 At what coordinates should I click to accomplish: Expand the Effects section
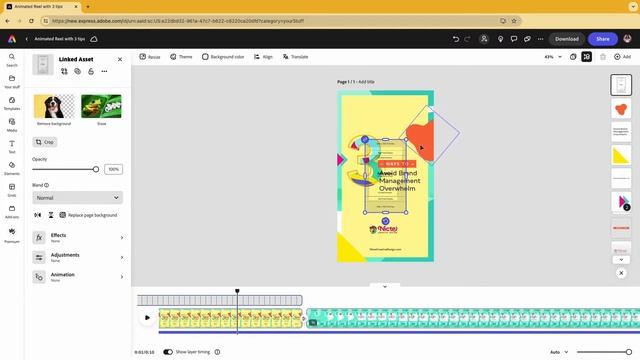pos(78,237)
